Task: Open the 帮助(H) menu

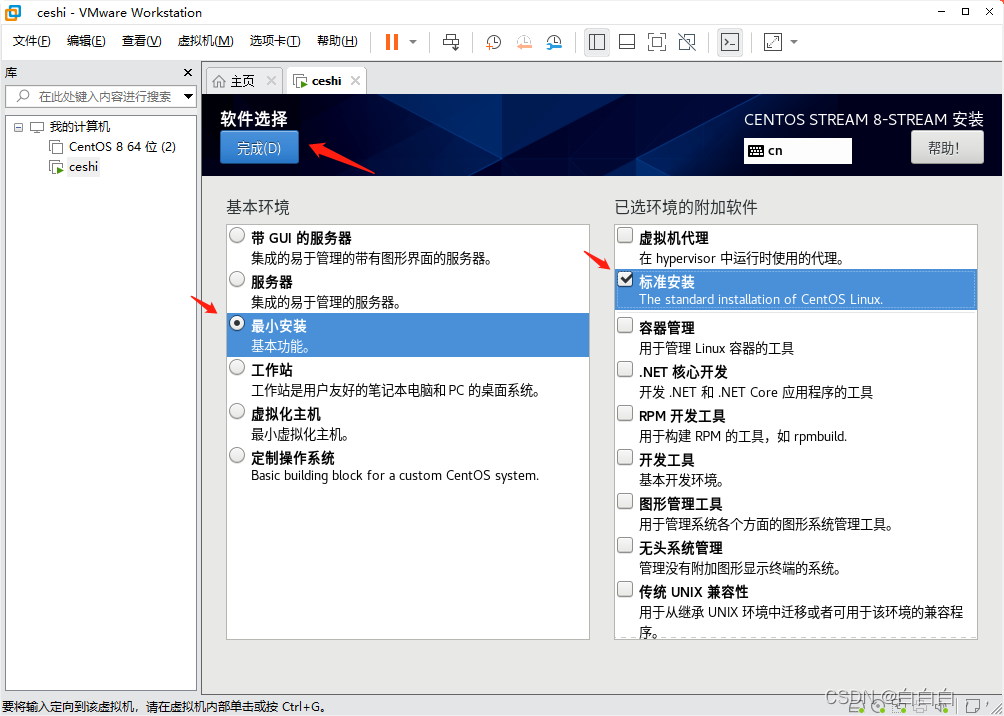Action: [x=337, y=41]
